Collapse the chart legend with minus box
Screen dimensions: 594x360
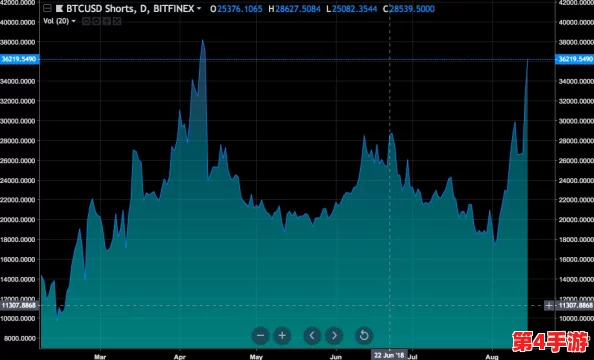pos(47,8)
